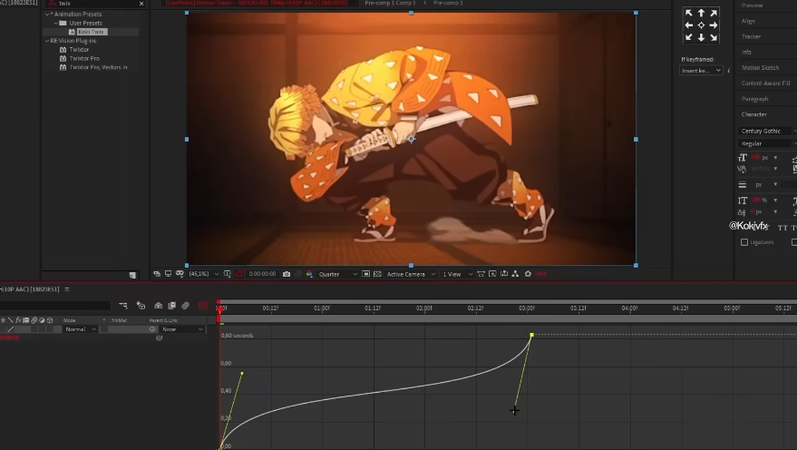Click the layer quality slash switch
The width and height of the screenshot is (797, 450).
[11, 329]
